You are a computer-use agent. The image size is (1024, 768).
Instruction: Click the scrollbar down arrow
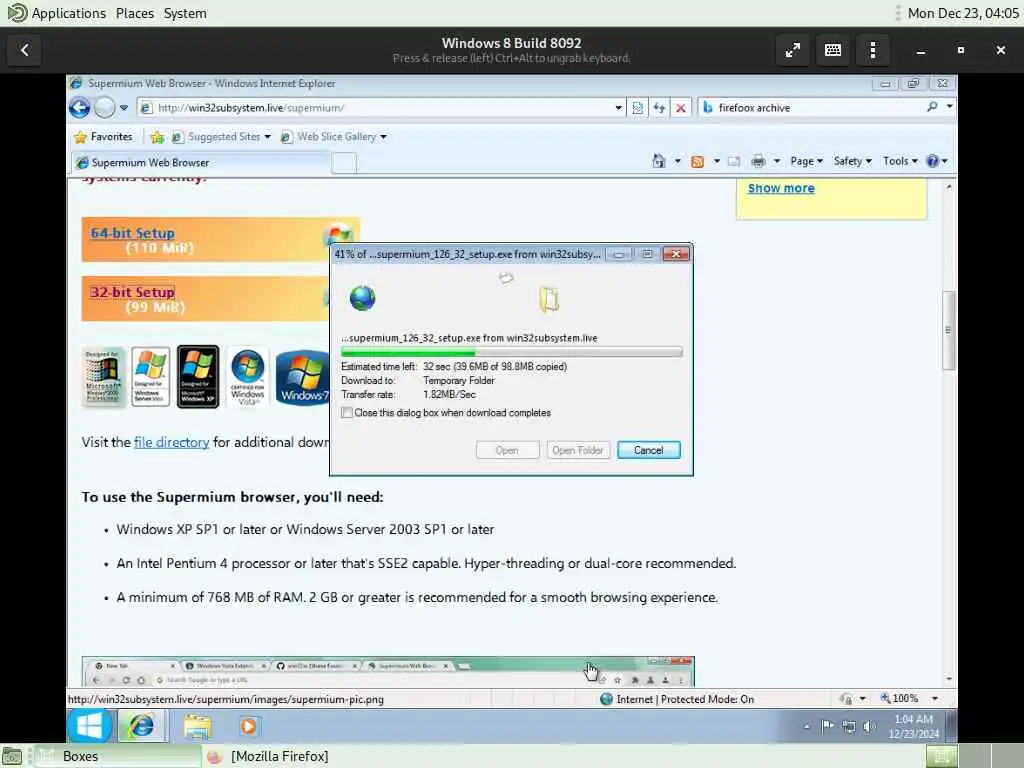(x=948, y=680)
